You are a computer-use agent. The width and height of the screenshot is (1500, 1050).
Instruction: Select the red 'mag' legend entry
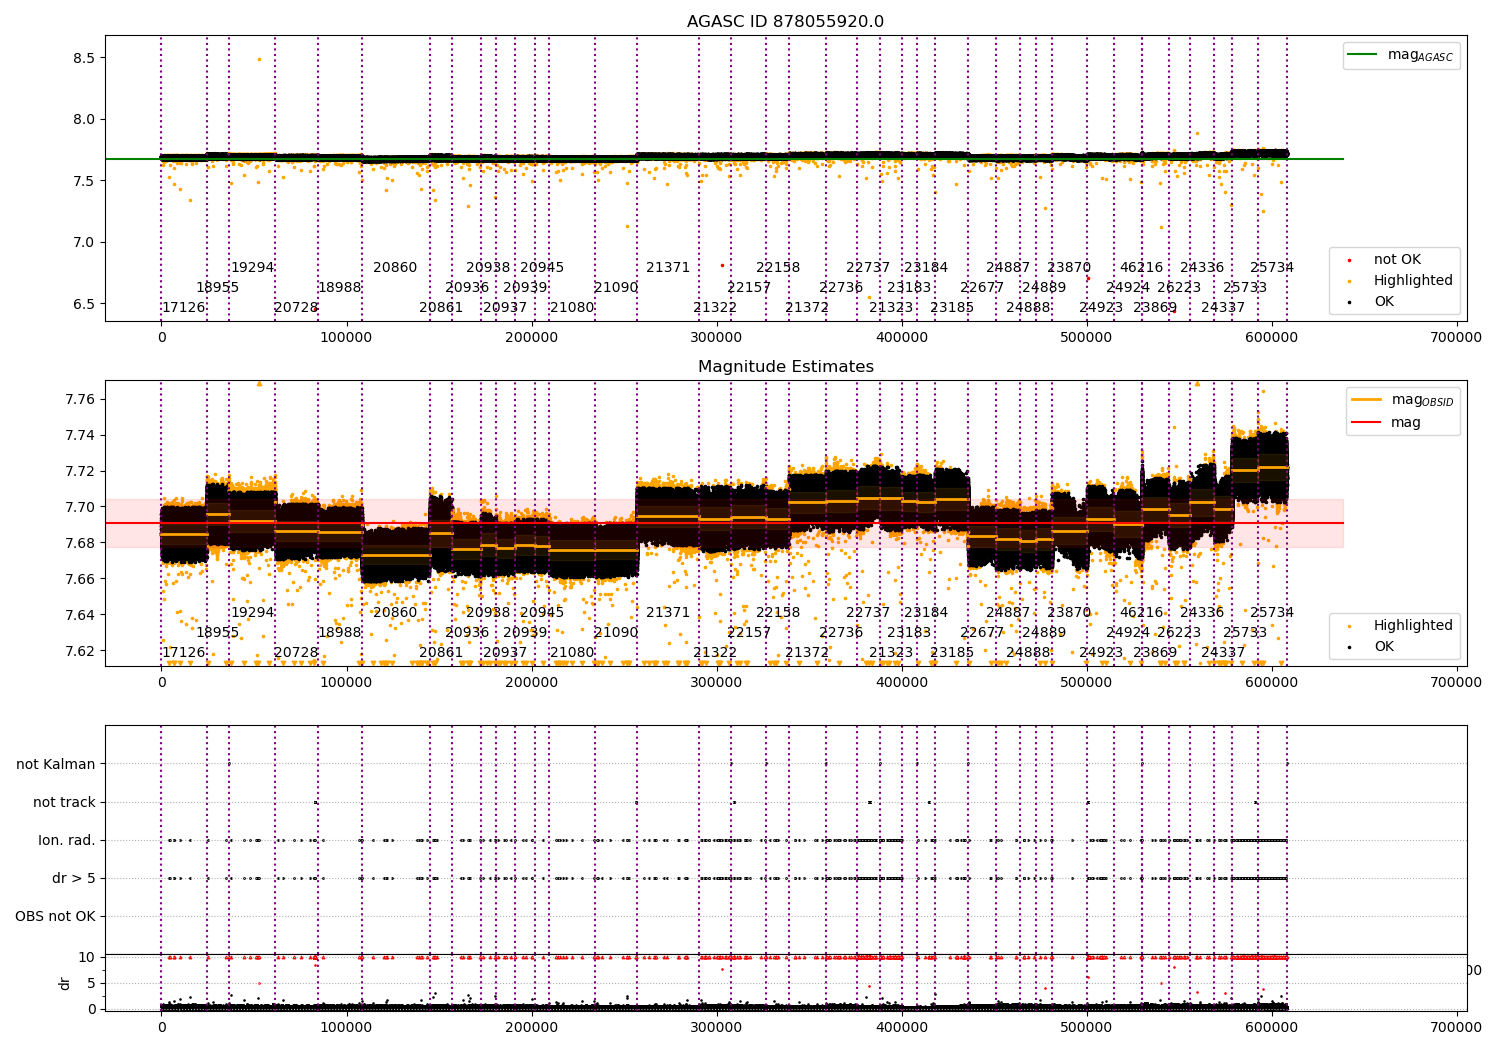pyautogui.click(x=1386, y=422)
